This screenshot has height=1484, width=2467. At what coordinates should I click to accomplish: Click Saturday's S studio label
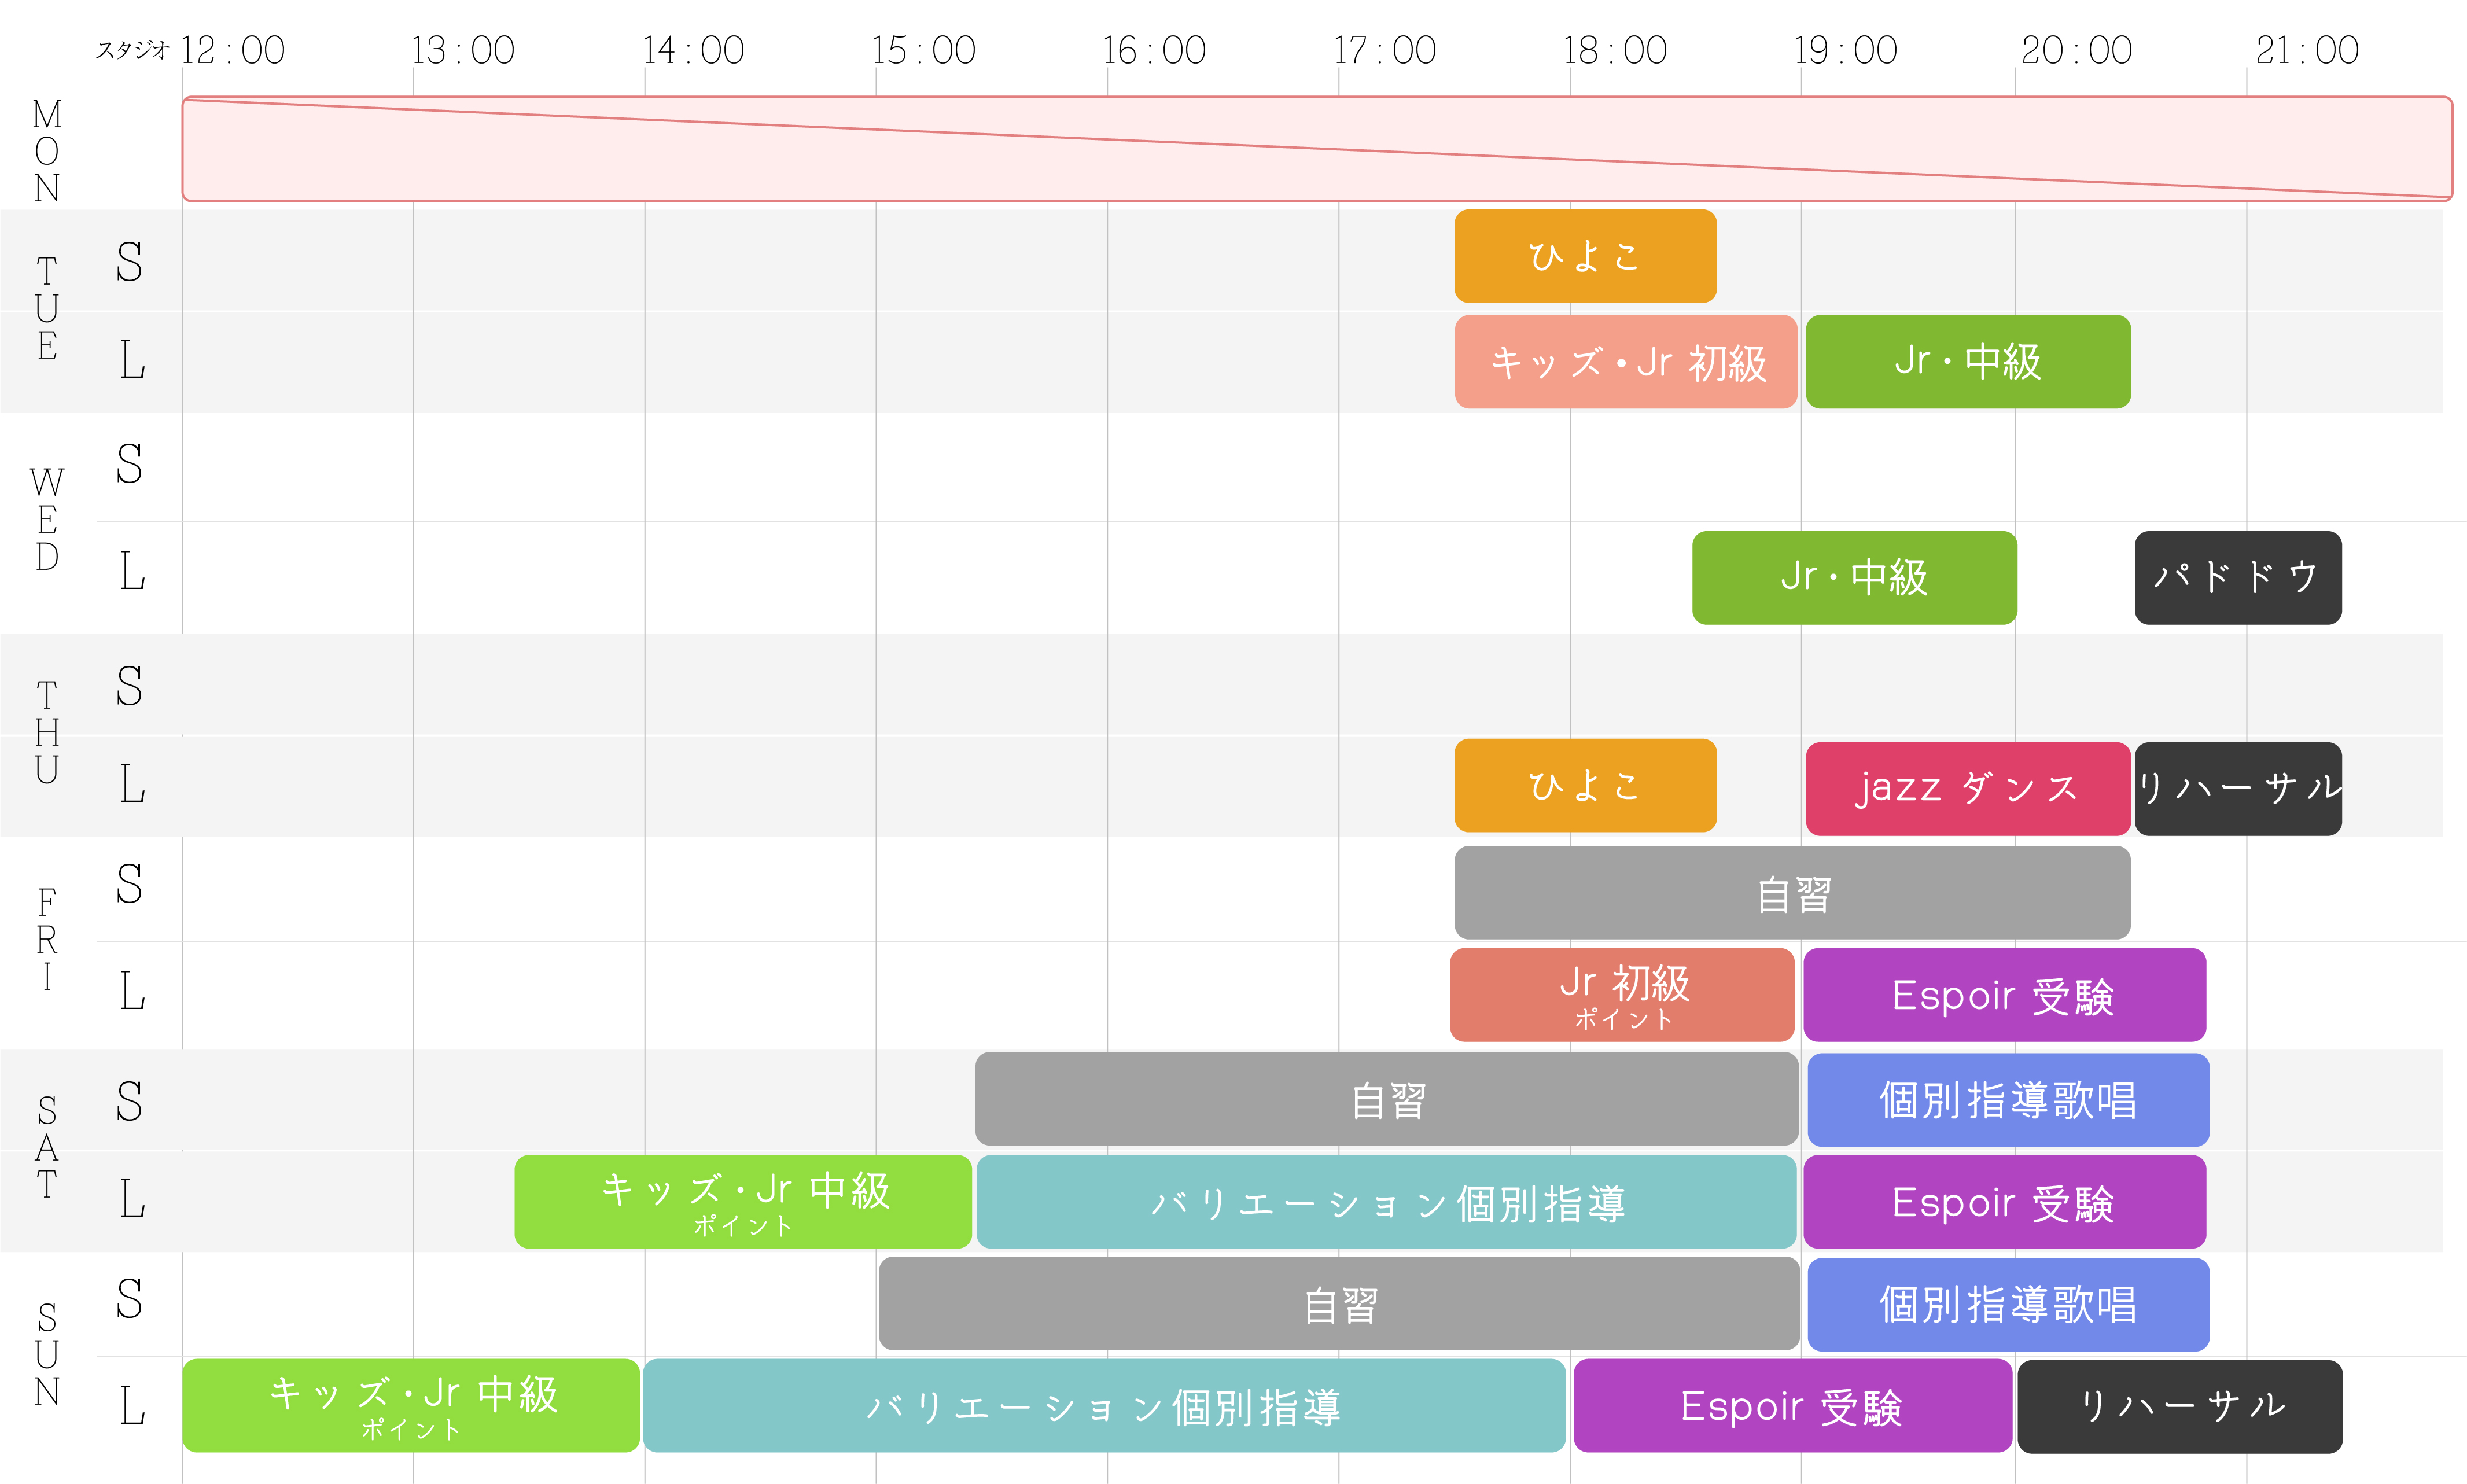pos(129,1102)
